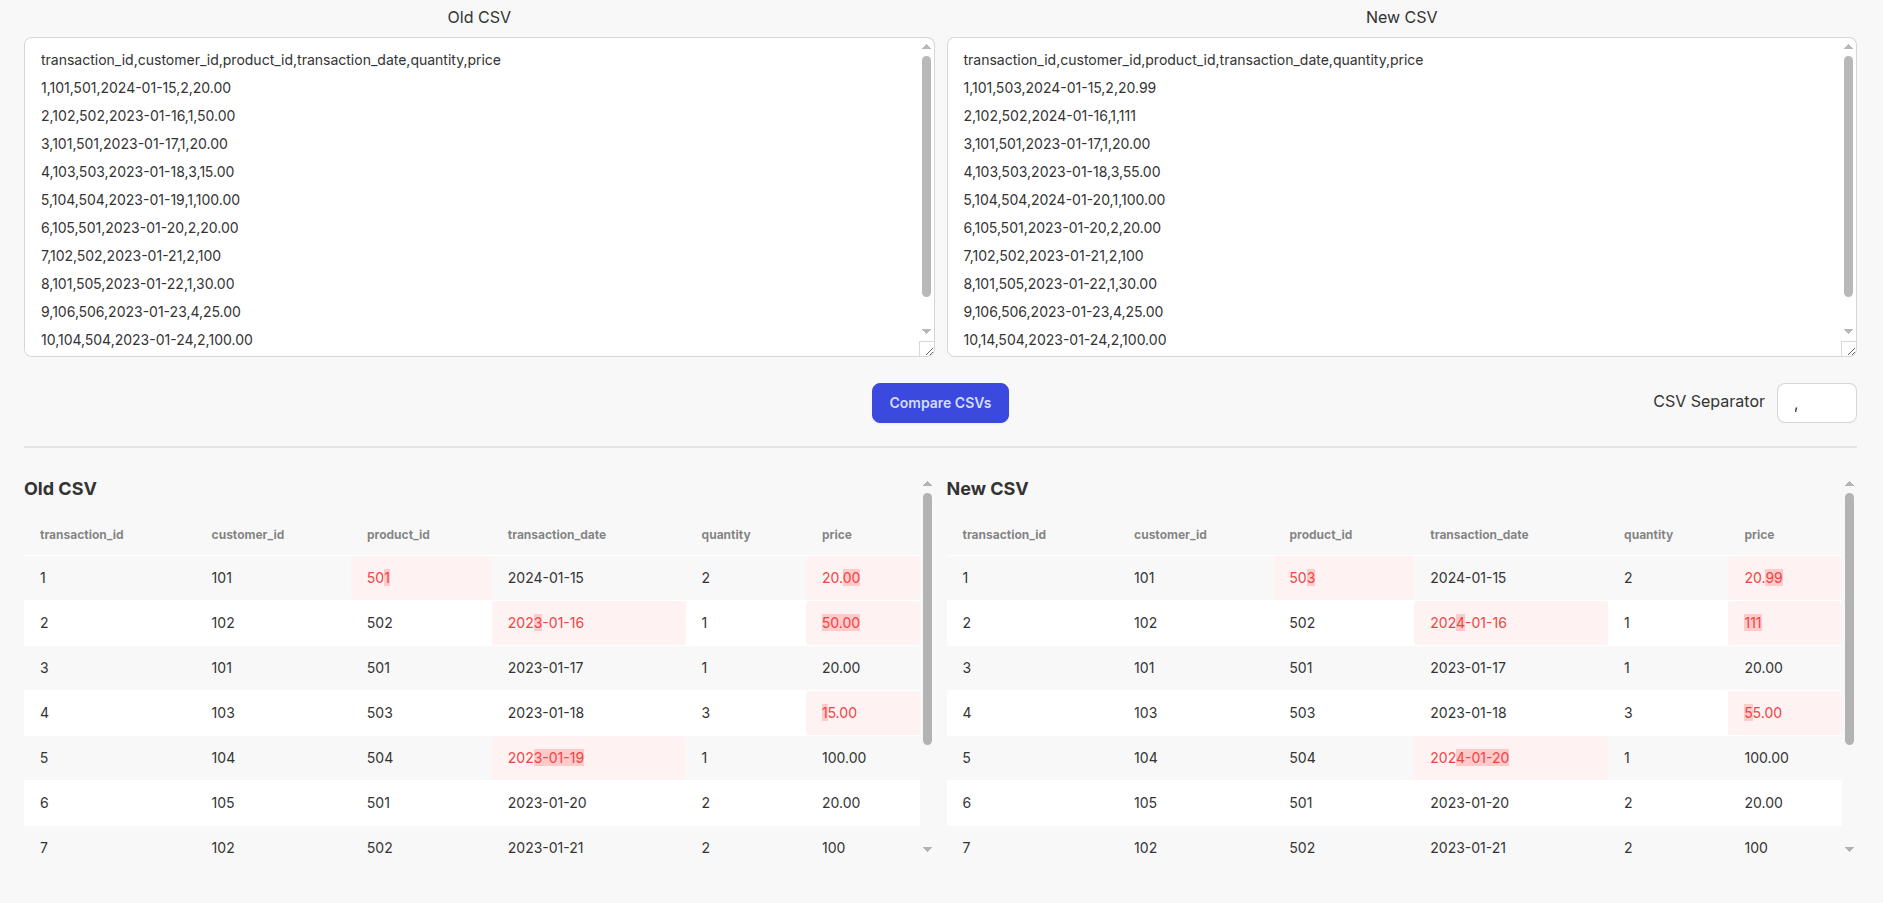Click 2023-01-16 date cell in Old CSV table
This screenshot has width=1883, height=903.
(x=589, y=623)
